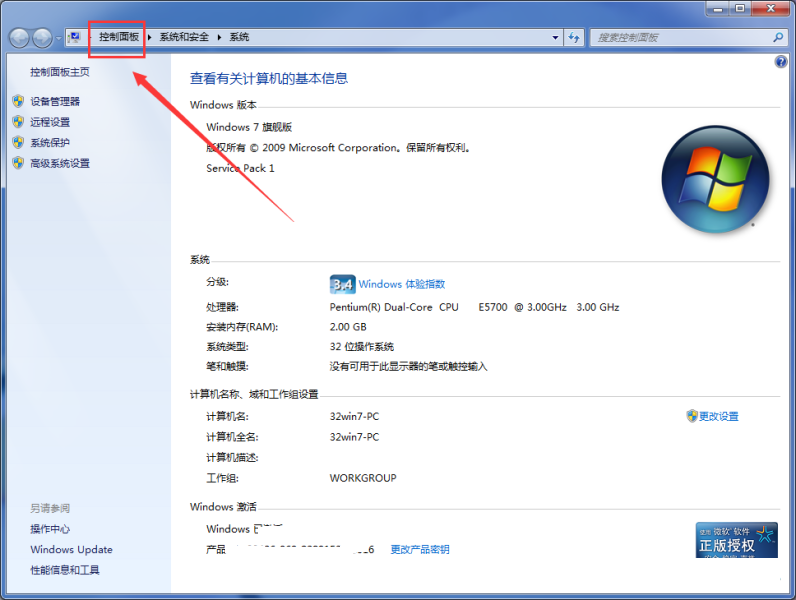Open 操作中心 under 另请参阅

click(50, 529)
